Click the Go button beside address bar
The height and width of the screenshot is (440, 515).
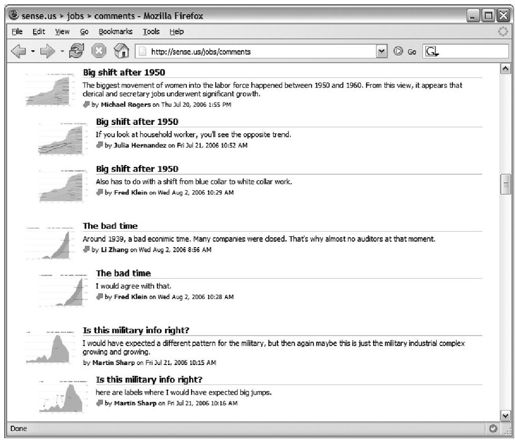(405, 51)
